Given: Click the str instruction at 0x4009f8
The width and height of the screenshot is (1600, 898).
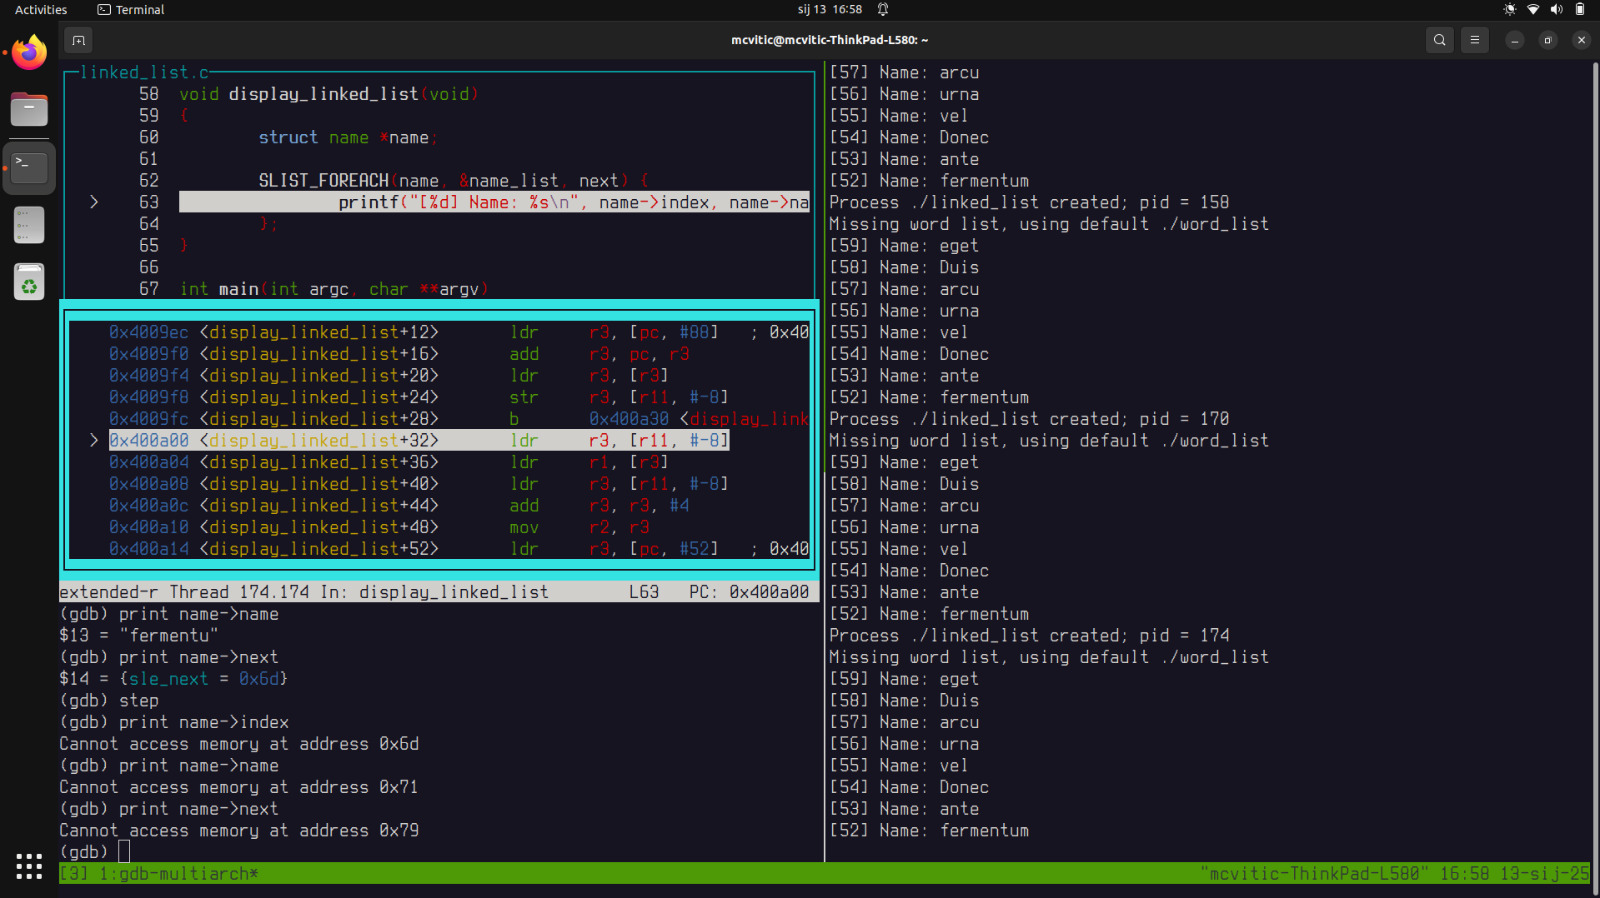Looking at the screenshot, I should [x=419, y=397].
